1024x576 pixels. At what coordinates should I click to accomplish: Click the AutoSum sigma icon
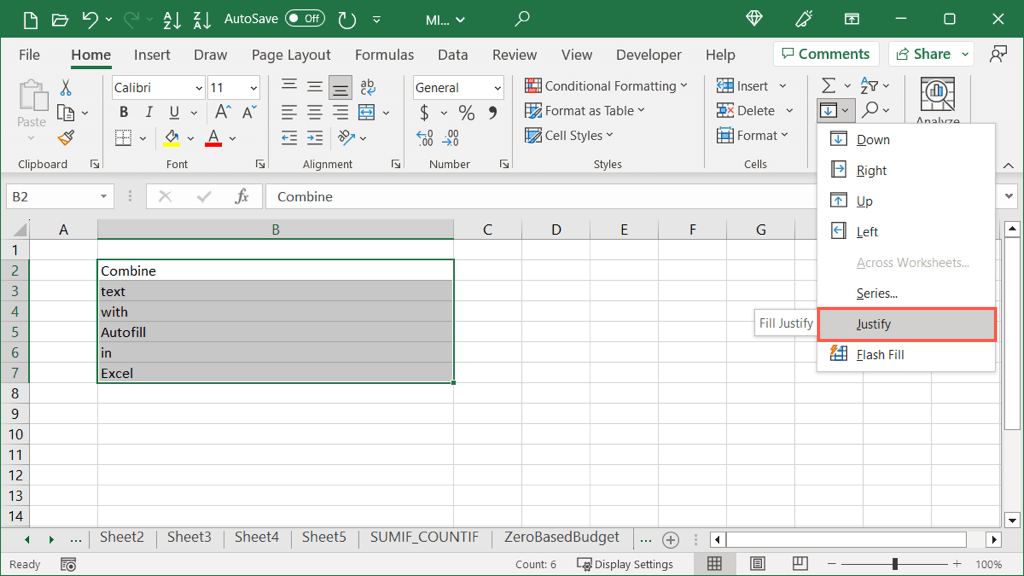828,86
